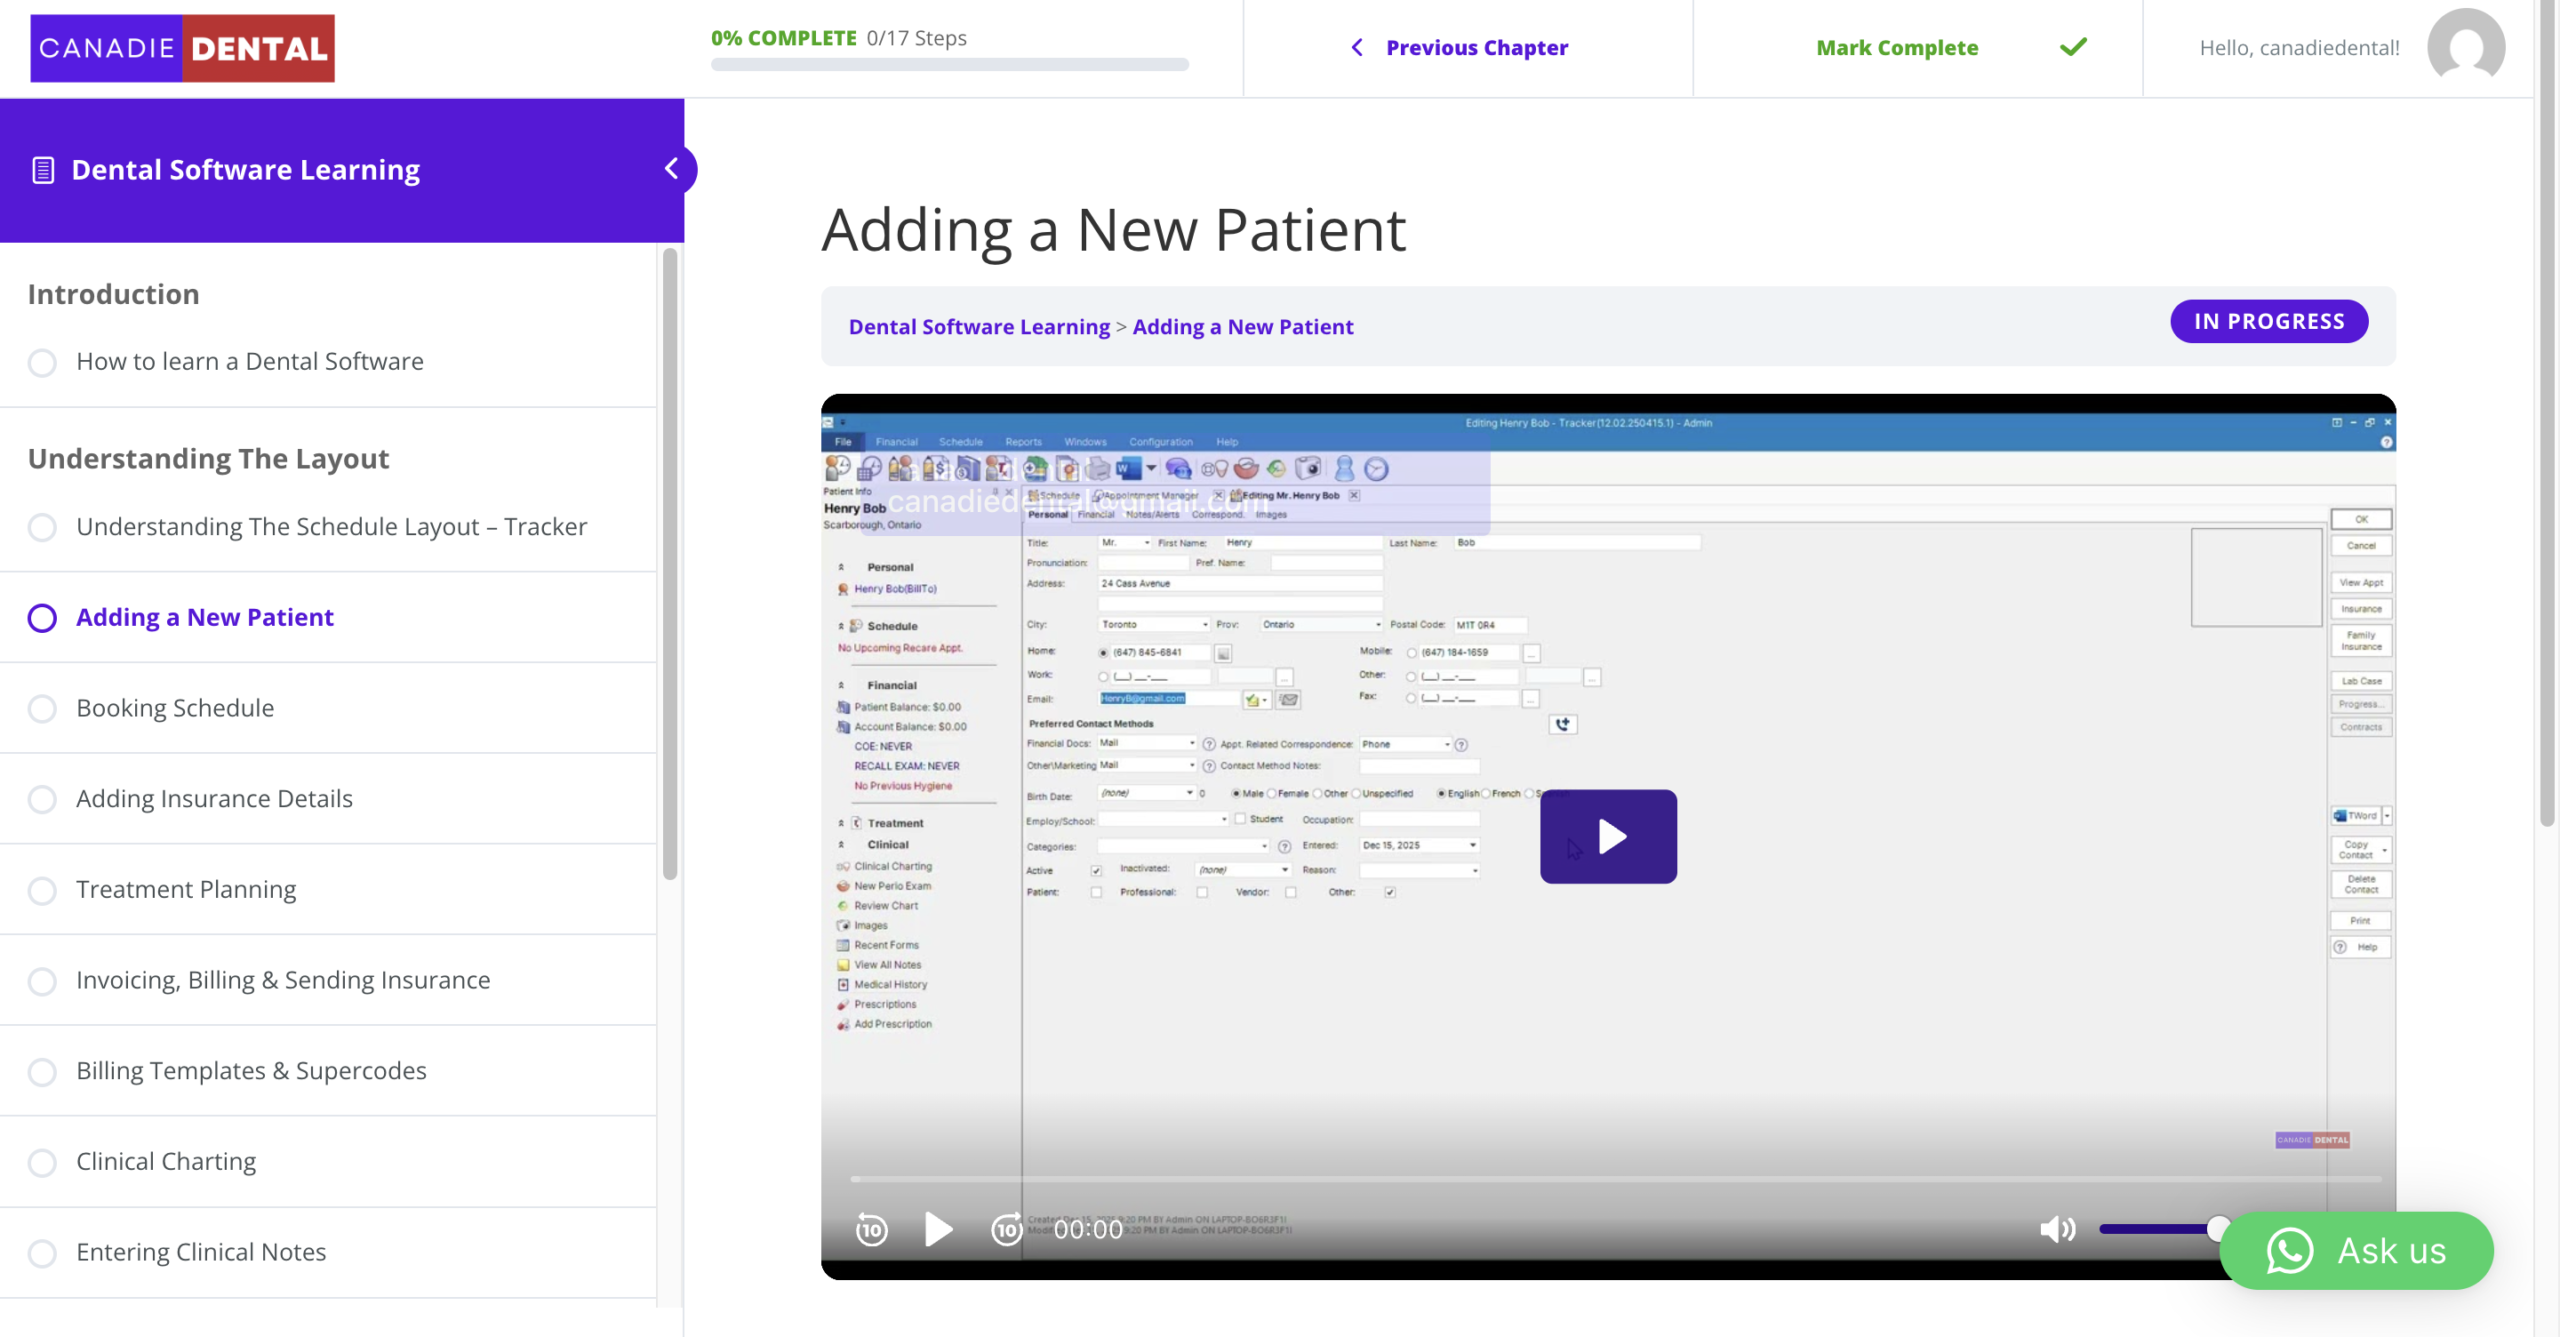Collapse the sidebar with the chevron arrow
Screen dimensions: 2560x1337
tap(672, 168)
